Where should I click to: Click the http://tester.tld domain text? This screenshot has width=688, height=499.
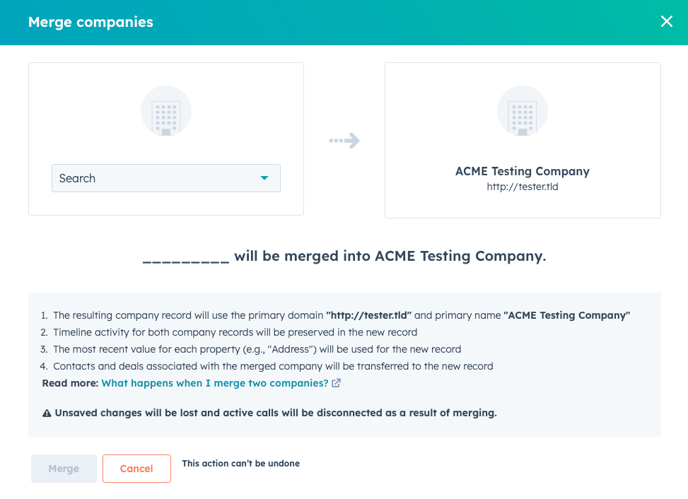click(x=522, y=187)
